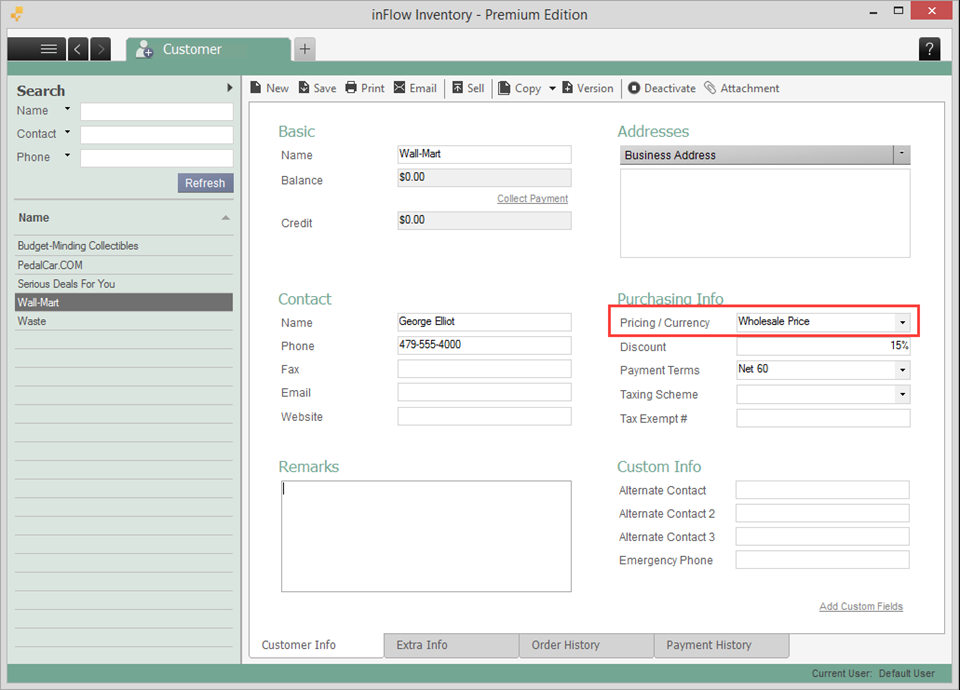Expand the Taxing Scheme dropdown
The width and height of the screenshot is (960, 690).
click(x=902, y=395)
